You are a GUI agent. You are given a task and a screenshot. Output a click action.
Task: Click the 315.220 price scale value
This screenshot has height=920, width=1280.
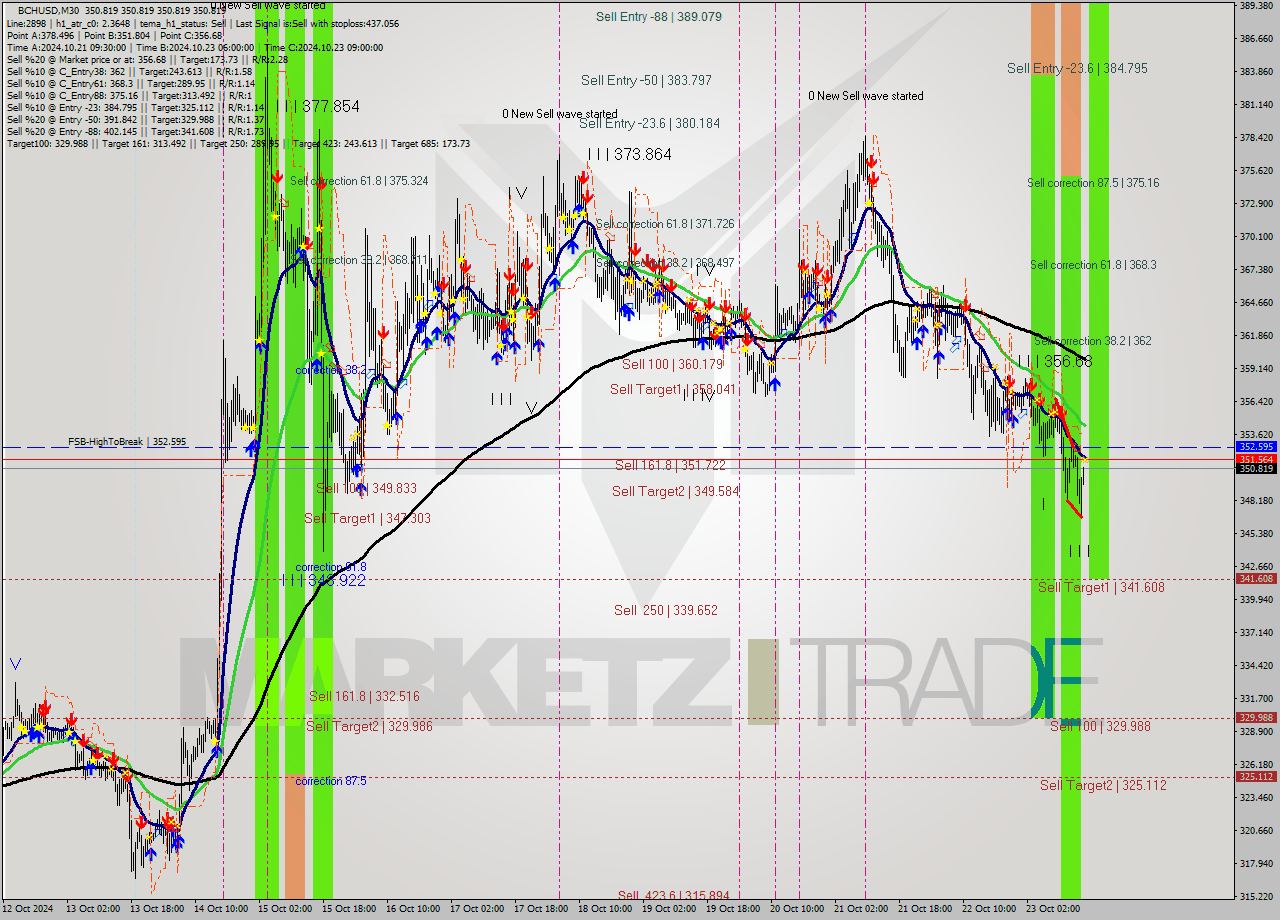[x=1255, y=896]
